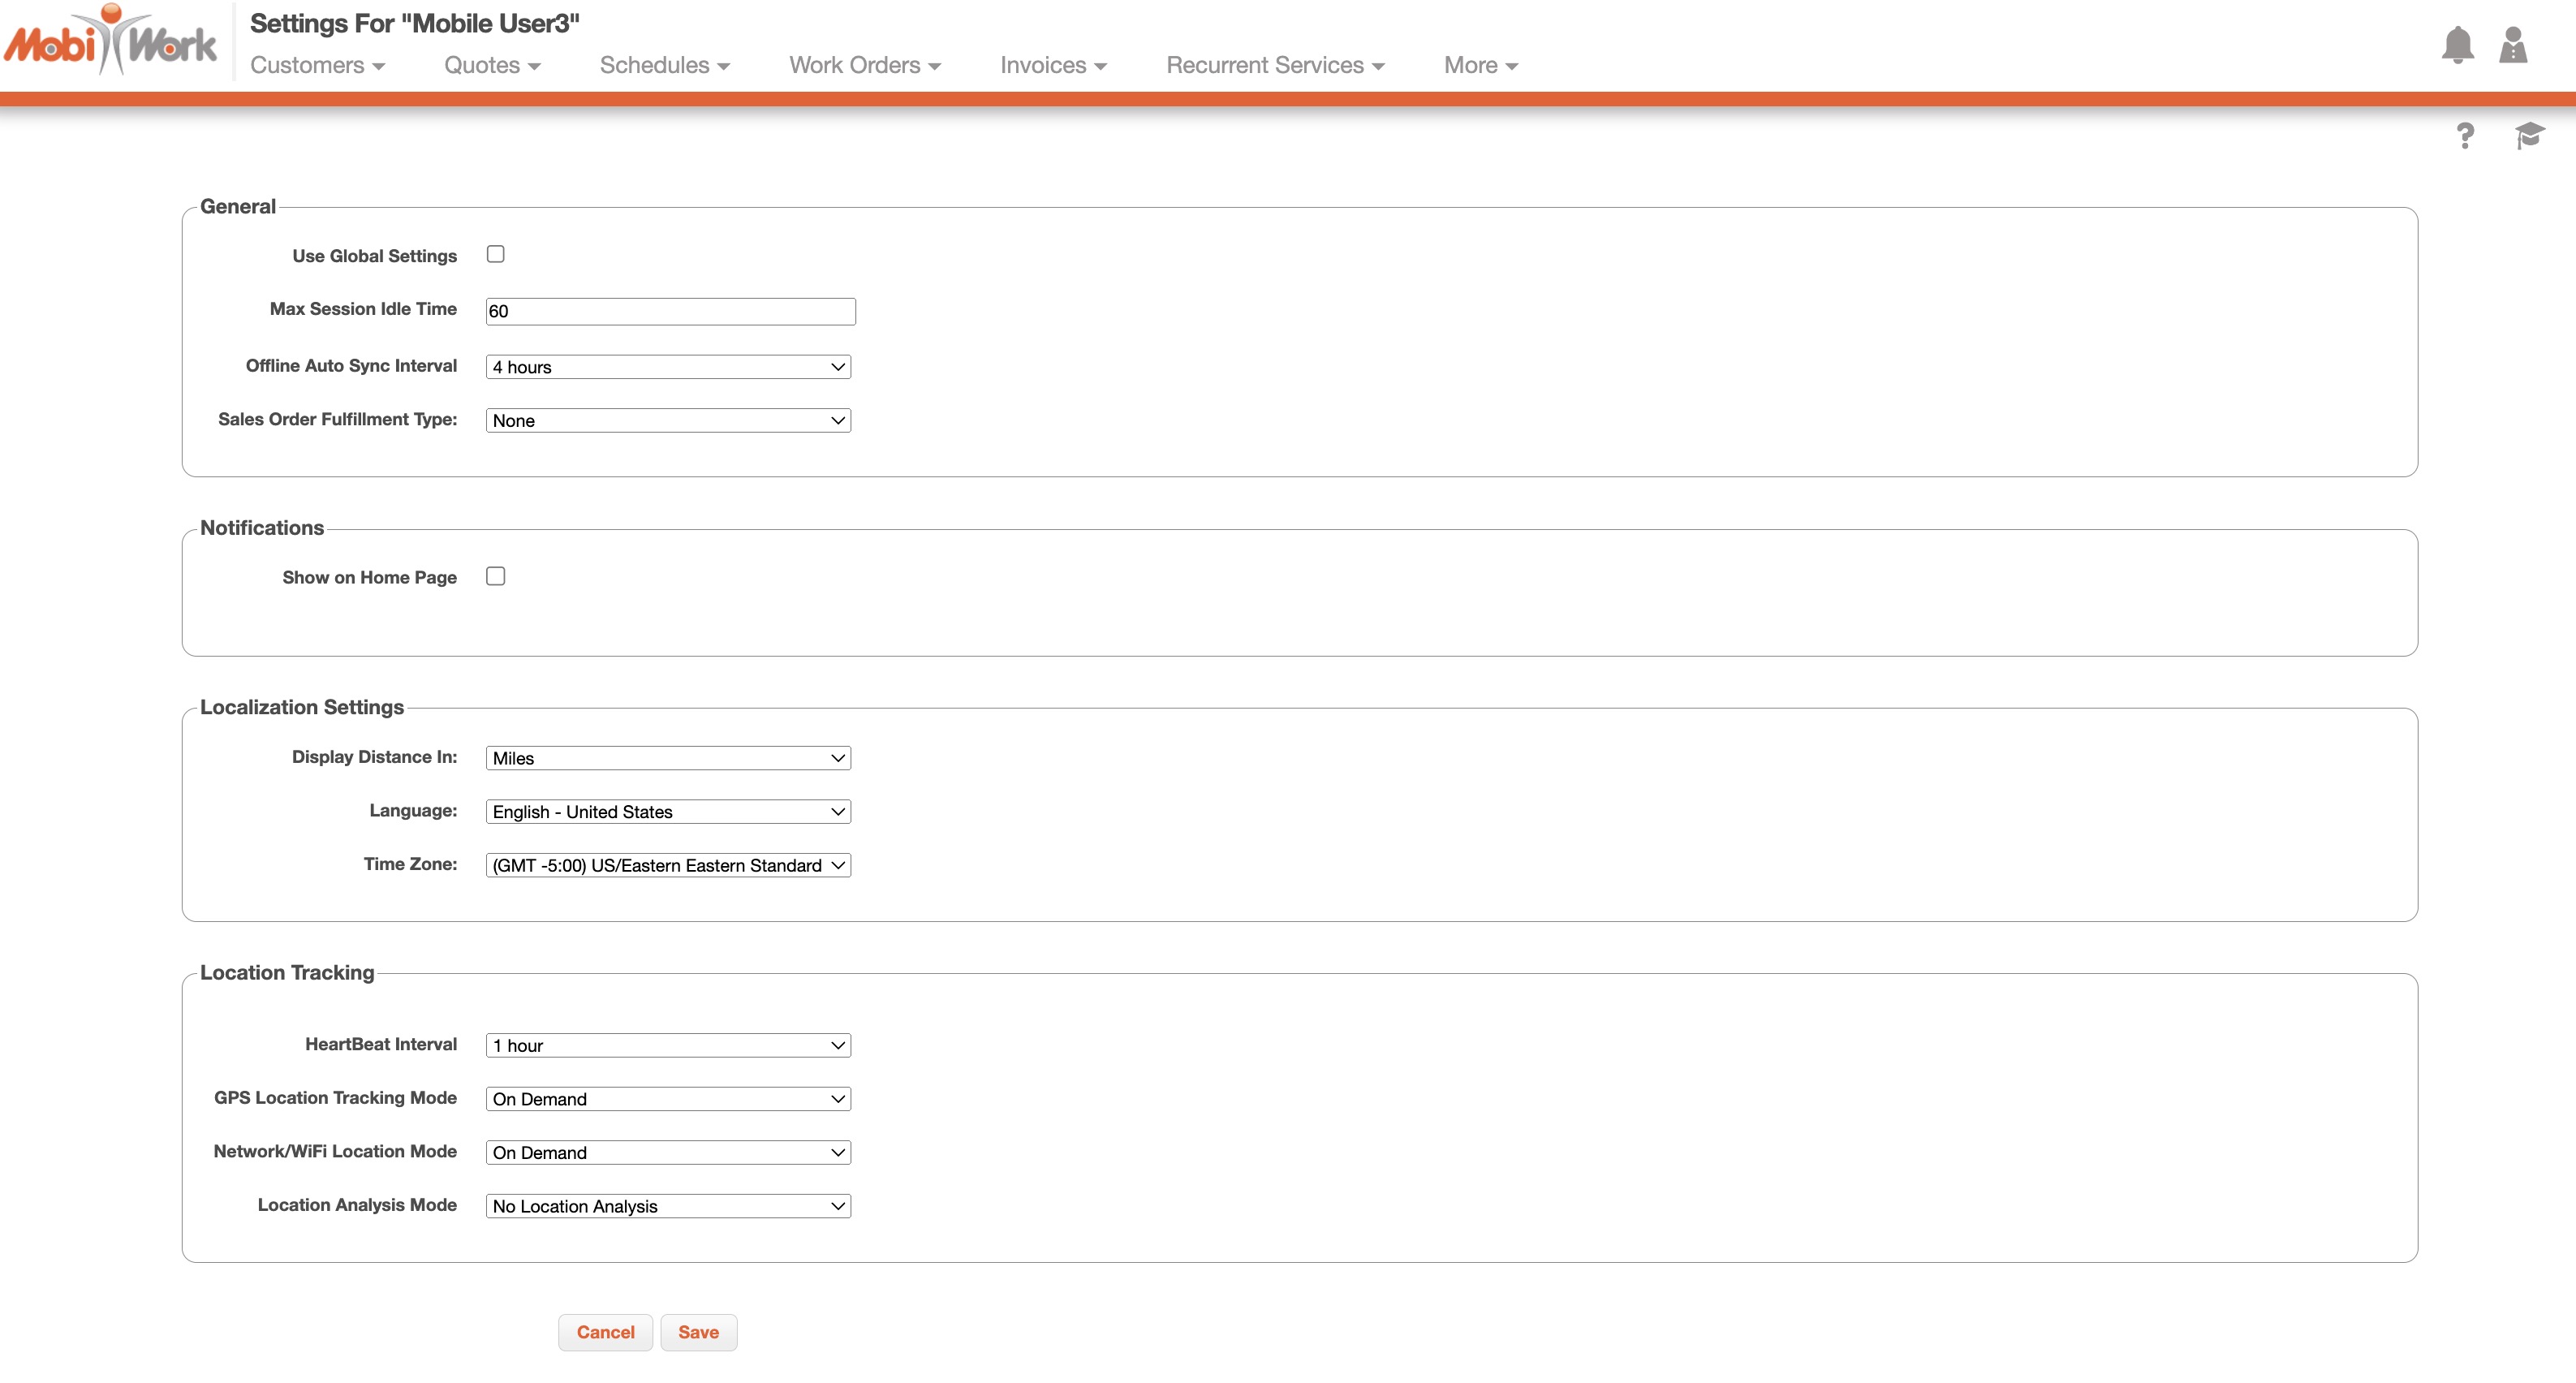Enable the Use Global Settings checkbox
2576x1383 pixels.
[495, 254]
